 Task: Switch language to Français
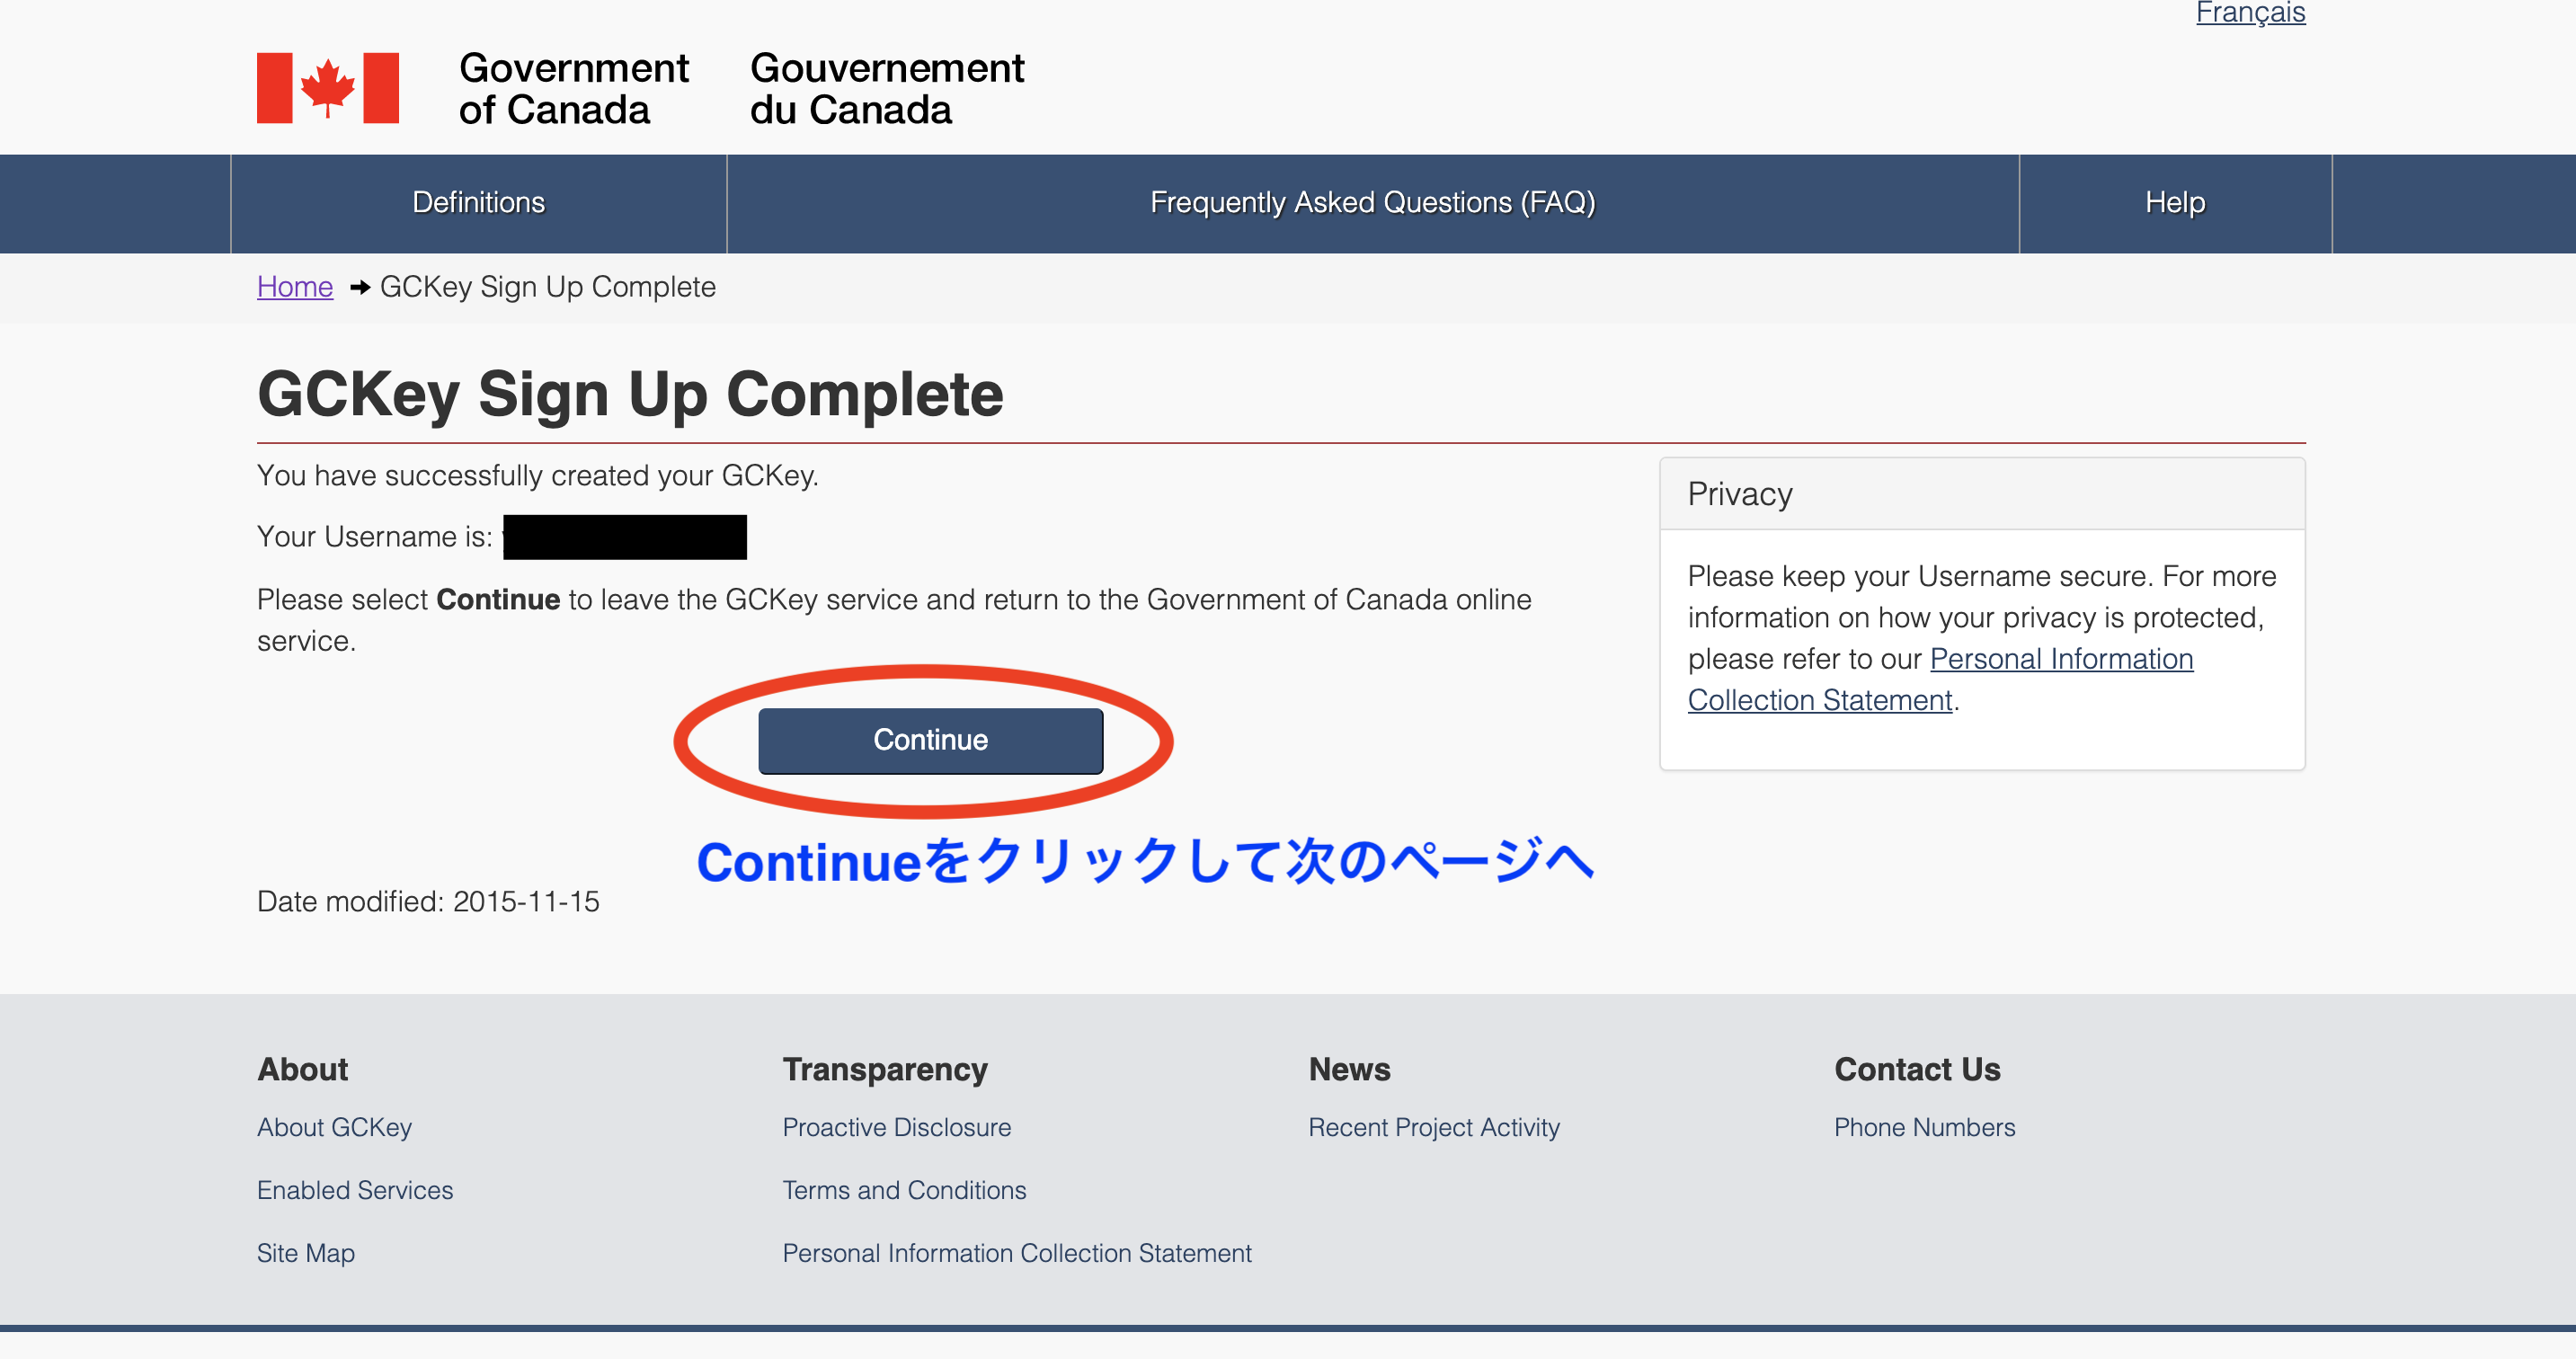2249,13
